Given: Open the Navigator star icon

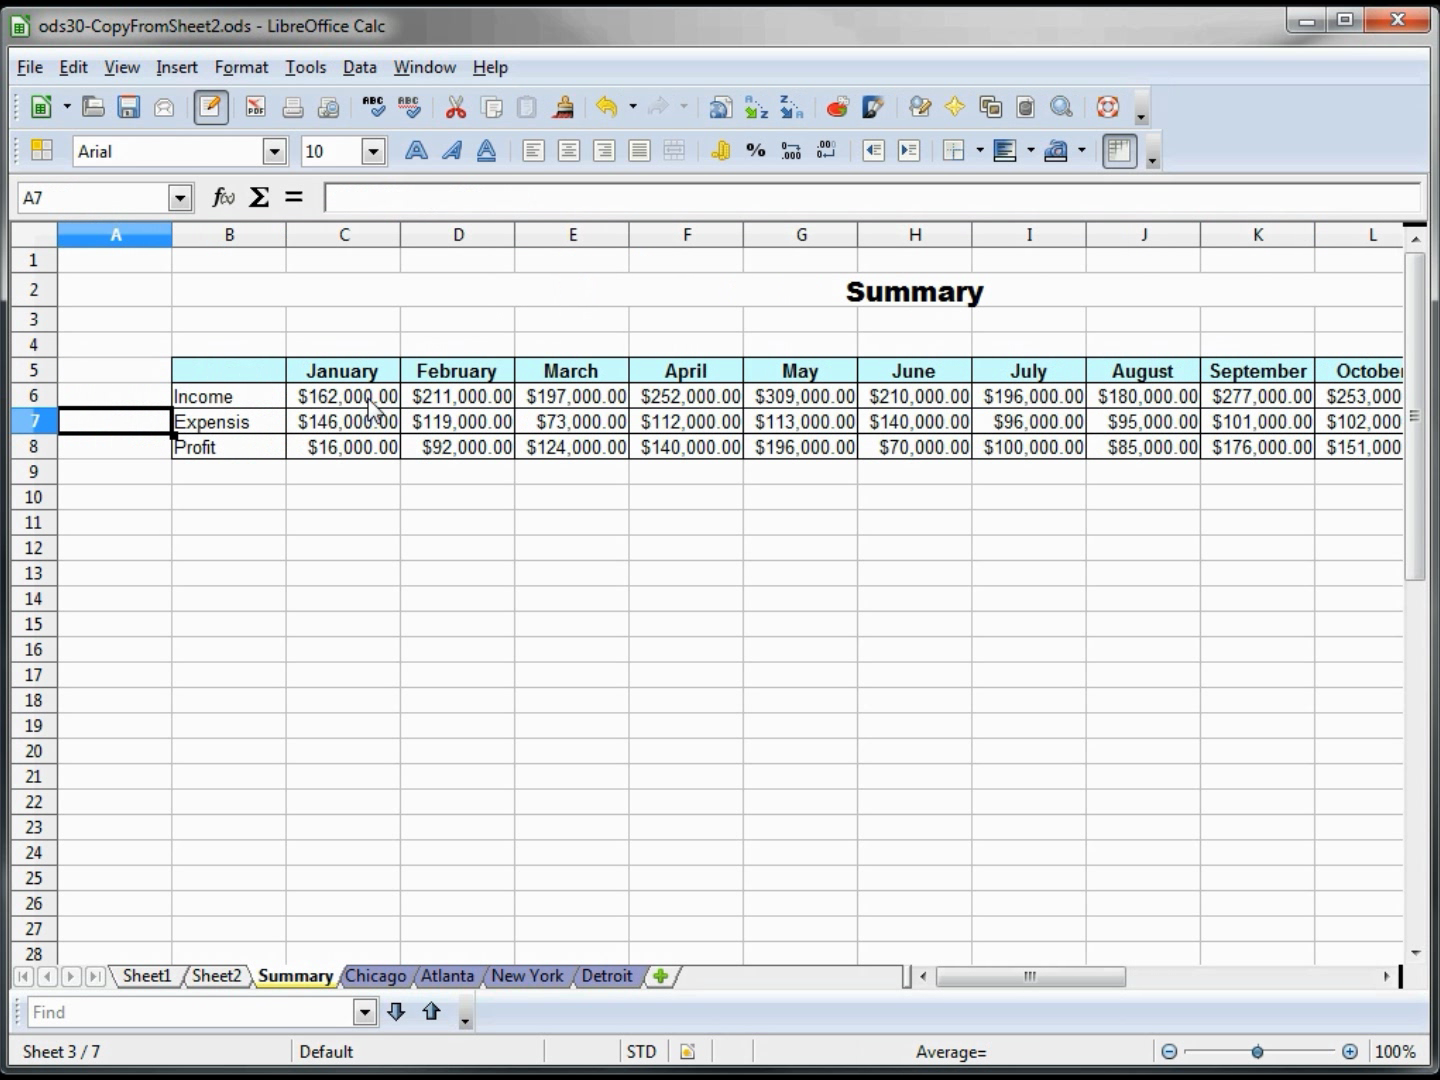Looking at the screenshot, I should pos(955,107).
